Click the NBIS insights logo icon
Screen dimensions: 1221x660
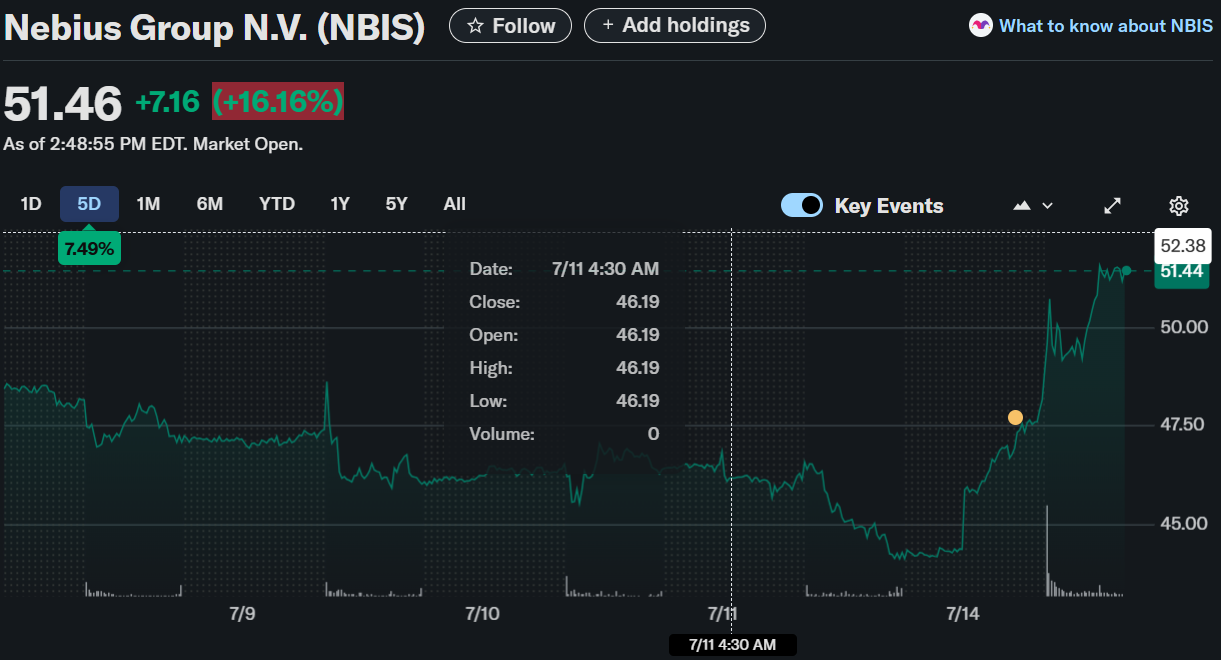point(981,26)
